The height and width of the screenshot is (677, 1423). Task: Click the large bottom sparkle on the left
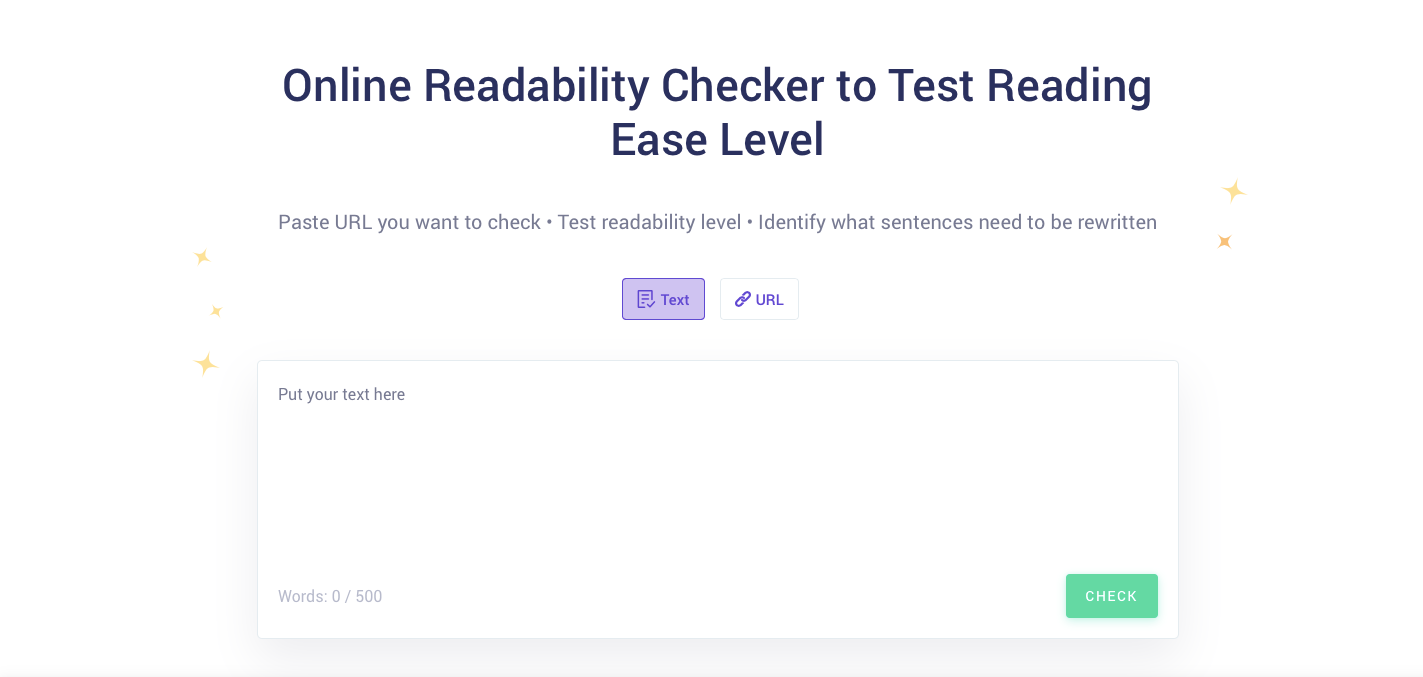click(206, 363)
